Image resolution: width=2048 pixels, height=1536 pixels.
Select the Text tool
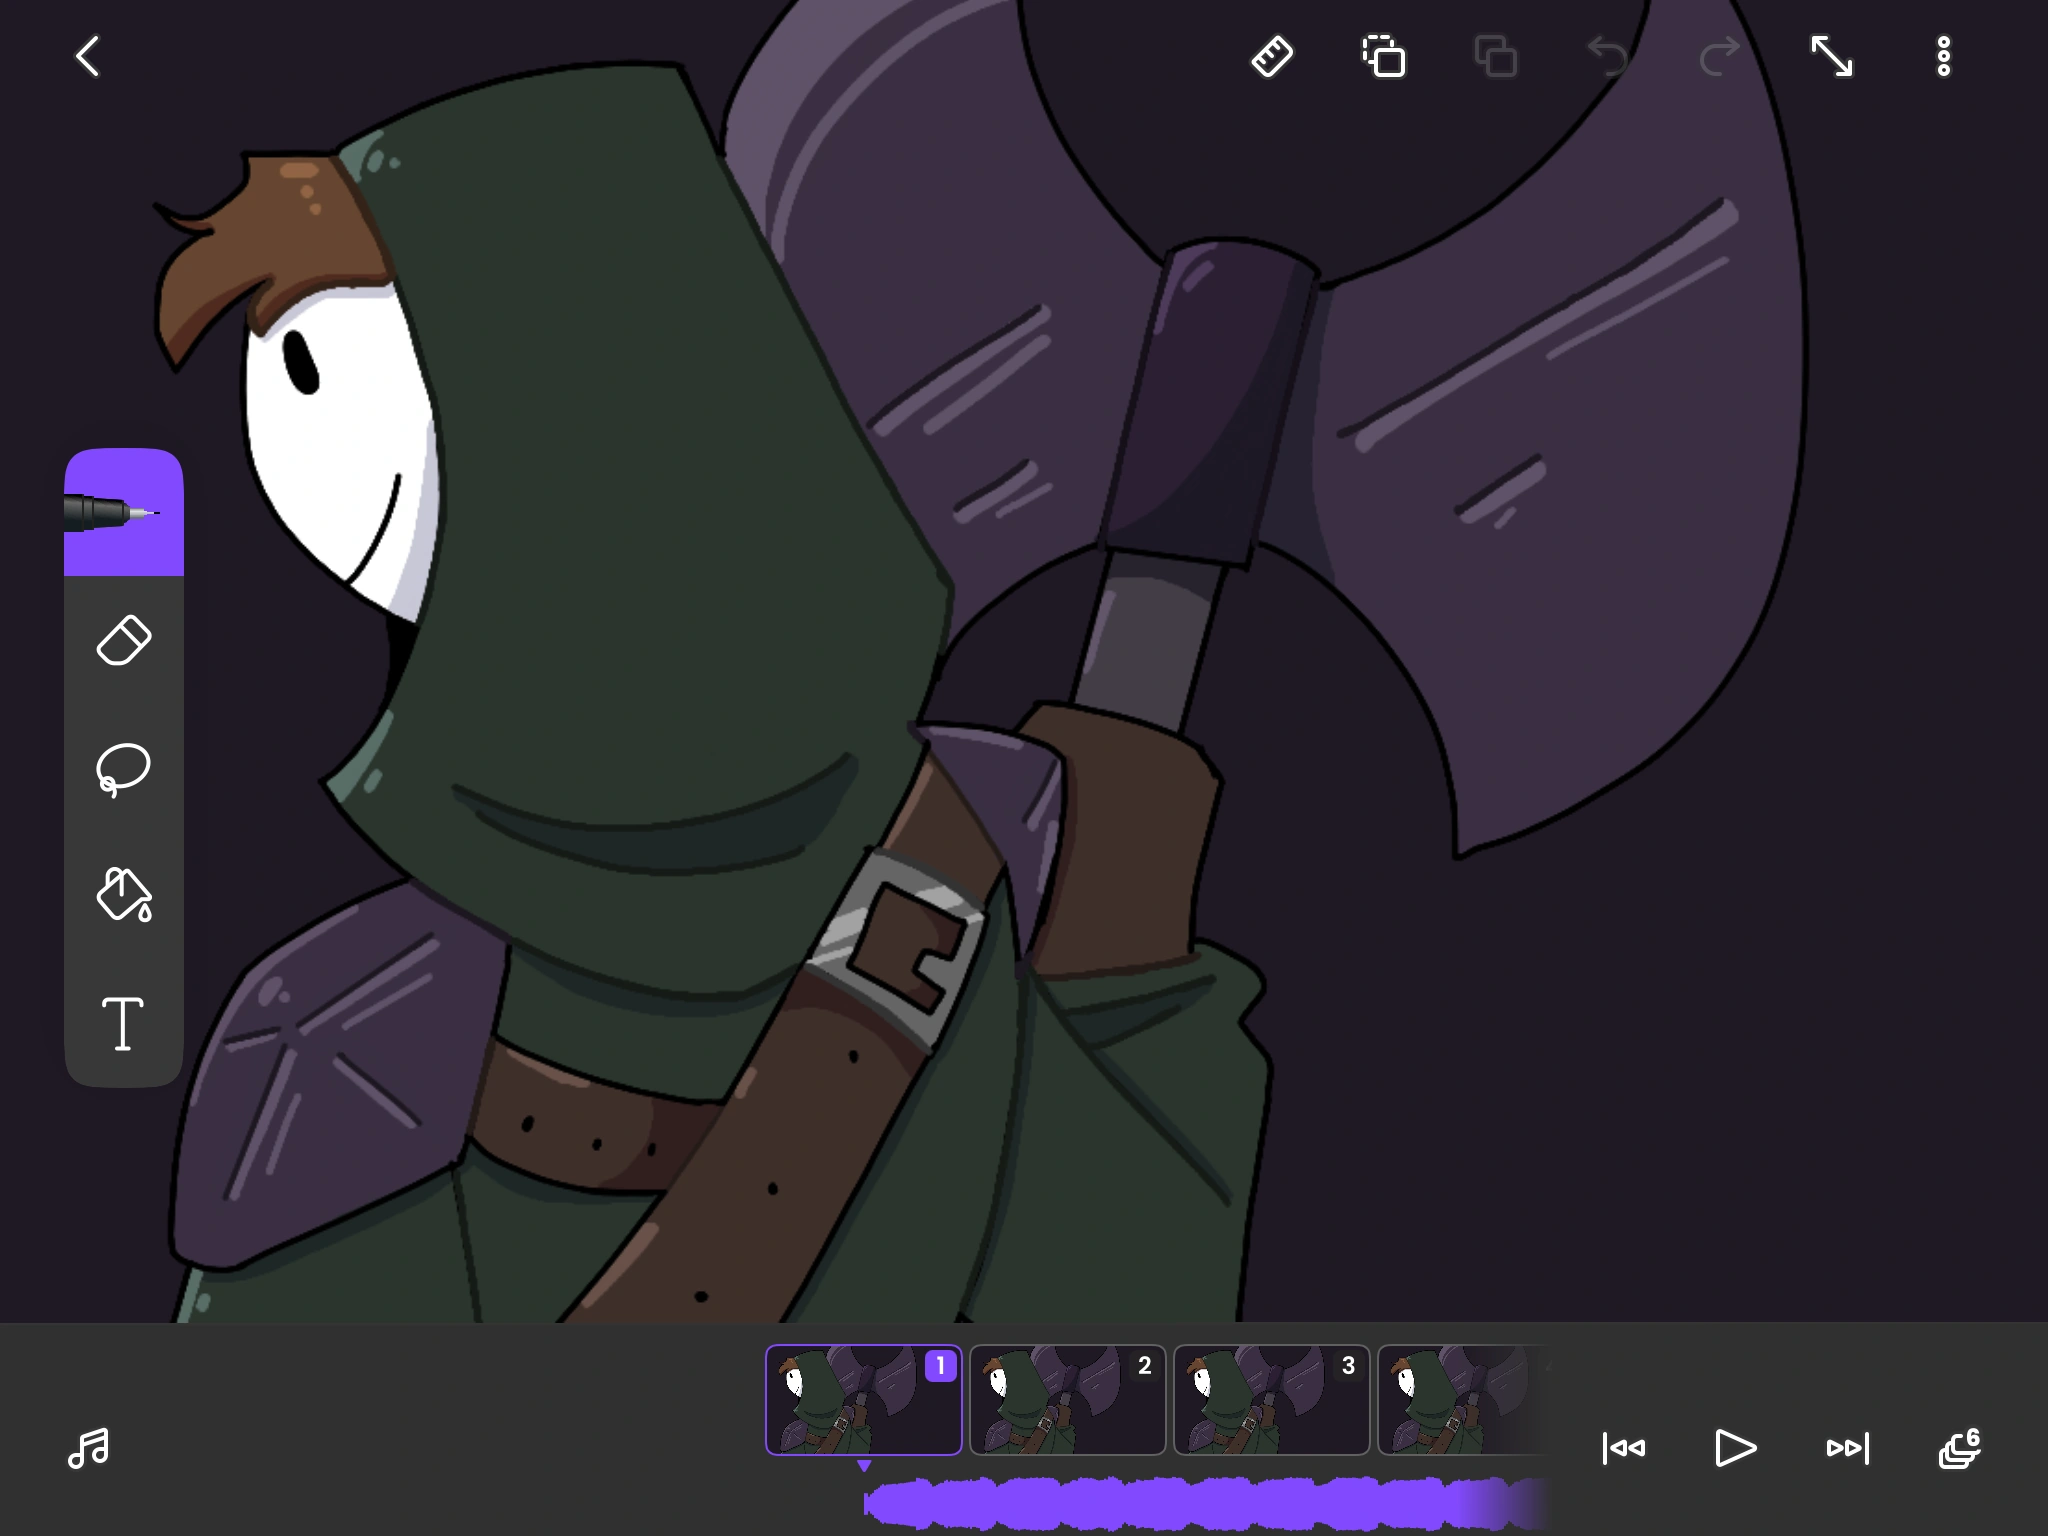click(x=123, y=1023)
